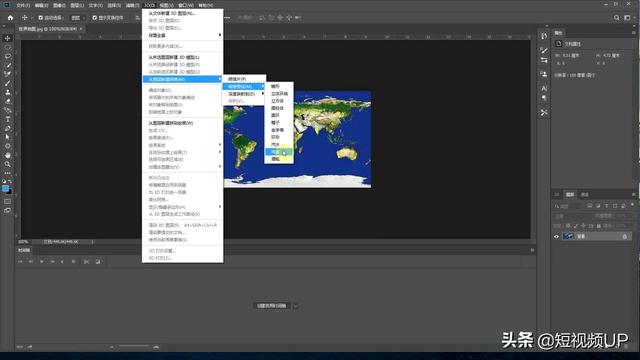Select the Lasso tool
This screenshot has width=640, height=360.
[x=7, y=56]
